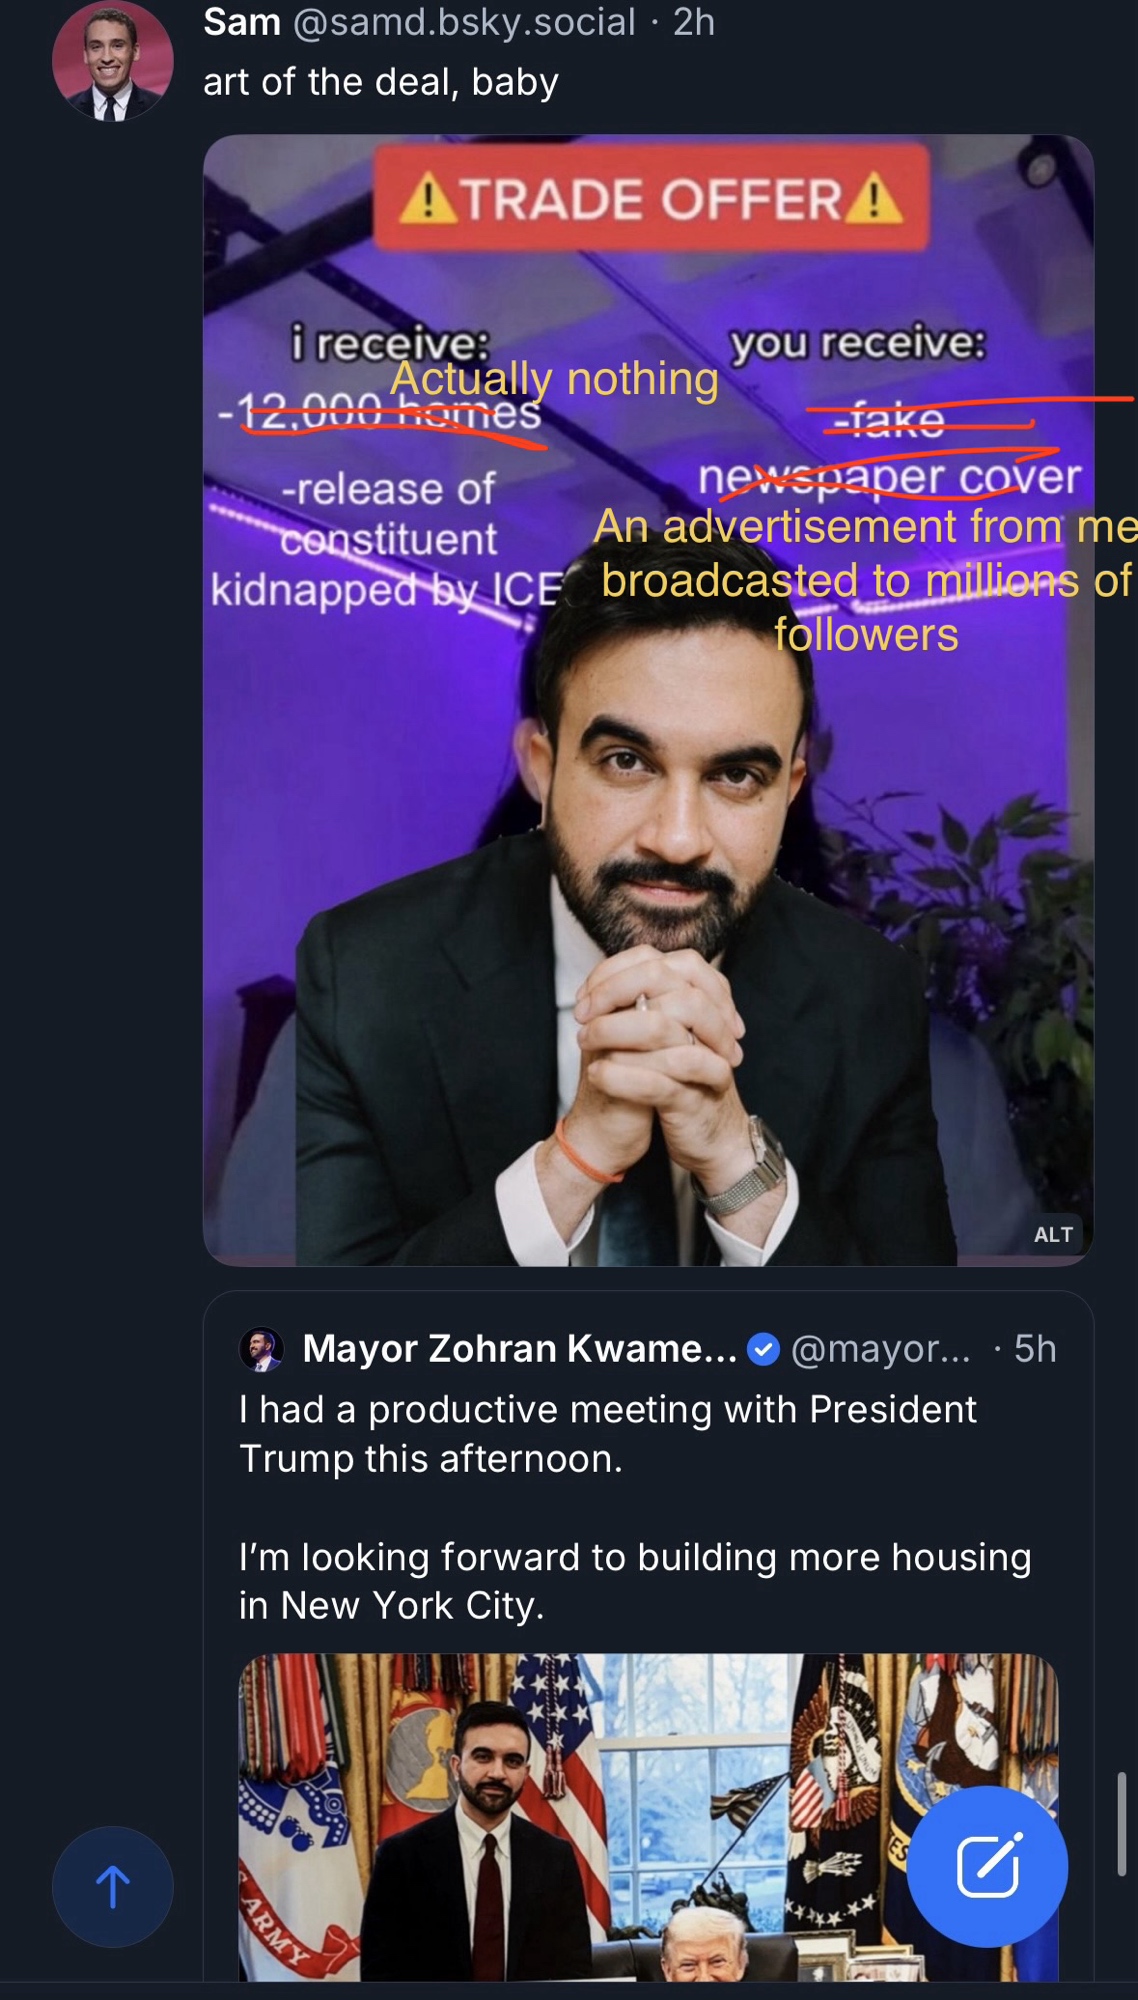The width and height of the screenshot is (1138, 2000).
Task: Click the 2h post timestamp
Action: (x=694, y=21)
